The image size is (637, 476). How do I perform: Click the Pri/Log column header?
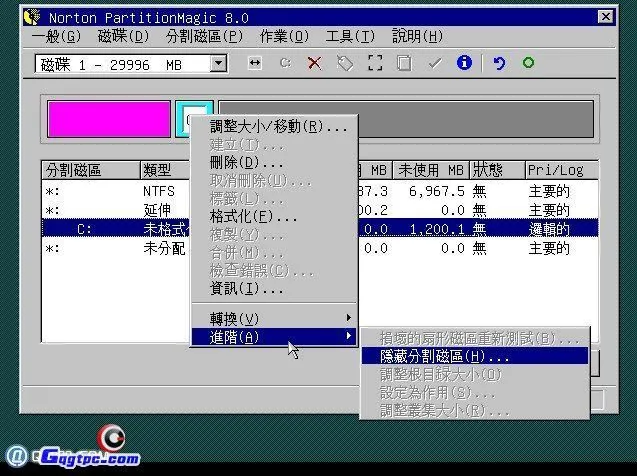[561, 170]
